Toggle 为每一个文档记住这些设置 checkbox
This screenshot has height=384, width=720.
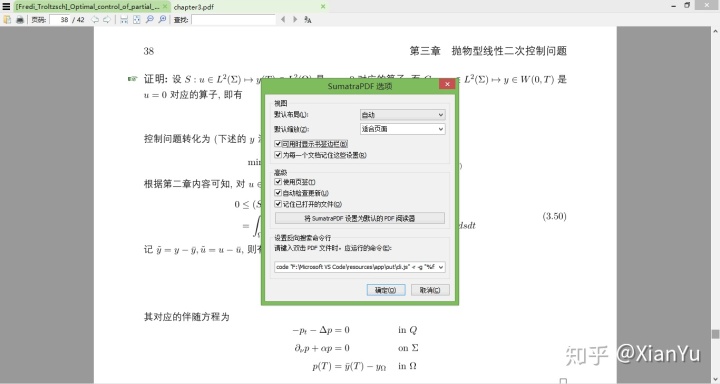click(278, 155)
